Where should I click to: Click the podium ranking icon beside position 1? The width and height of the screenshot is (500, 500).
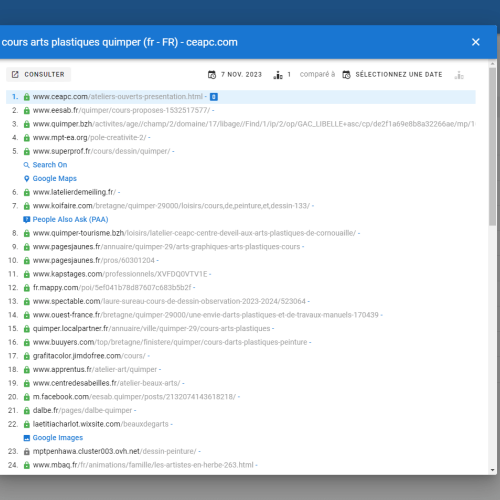tap(278, 75)
